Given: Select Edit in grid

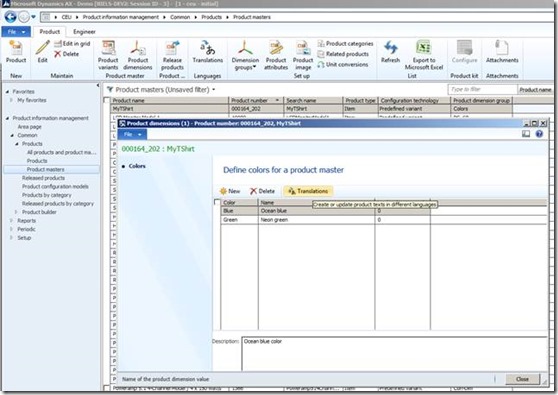Looking at the screenshot, I should click(72, 43).
